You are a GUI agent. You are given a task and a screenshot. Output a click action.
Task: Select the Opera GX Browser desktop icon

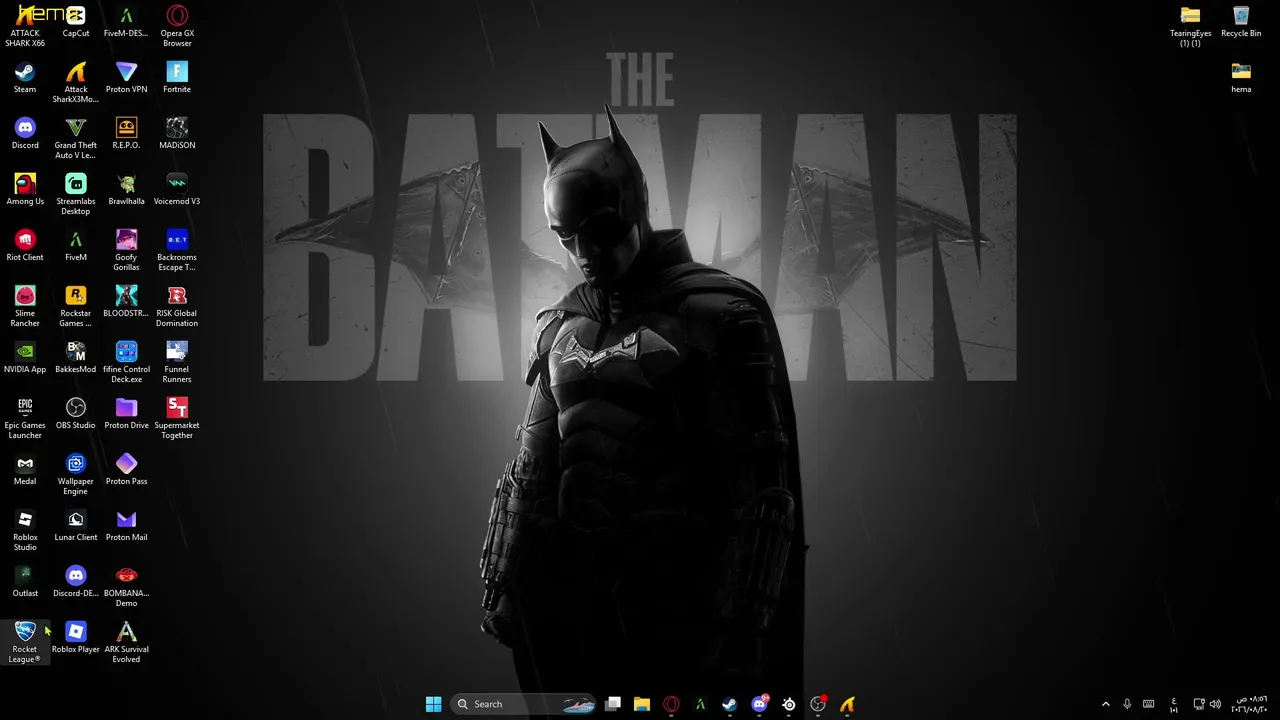(x=177, y=27)
